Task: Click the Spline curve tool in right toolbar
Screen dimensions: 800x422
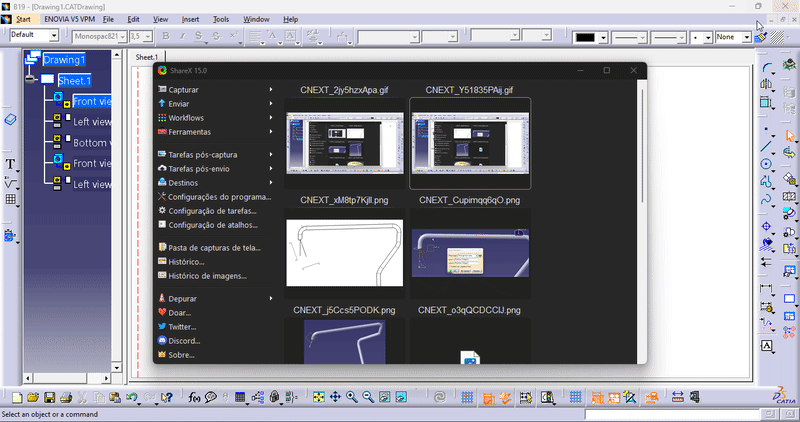Action: click(x=766, y=198)
